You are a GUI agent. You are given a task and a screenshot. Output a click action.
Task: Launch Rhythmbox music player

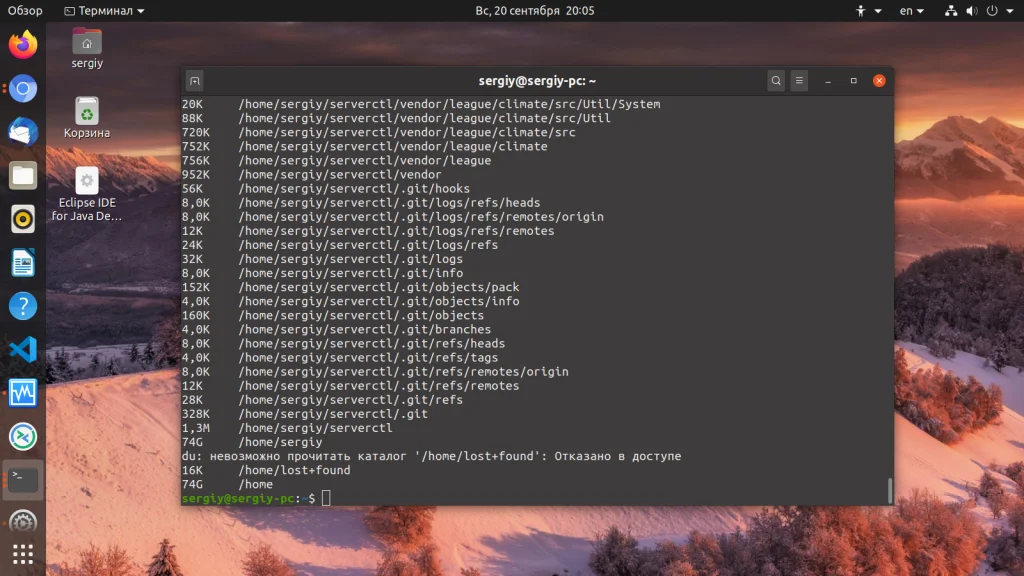click(x=23, y=219)
